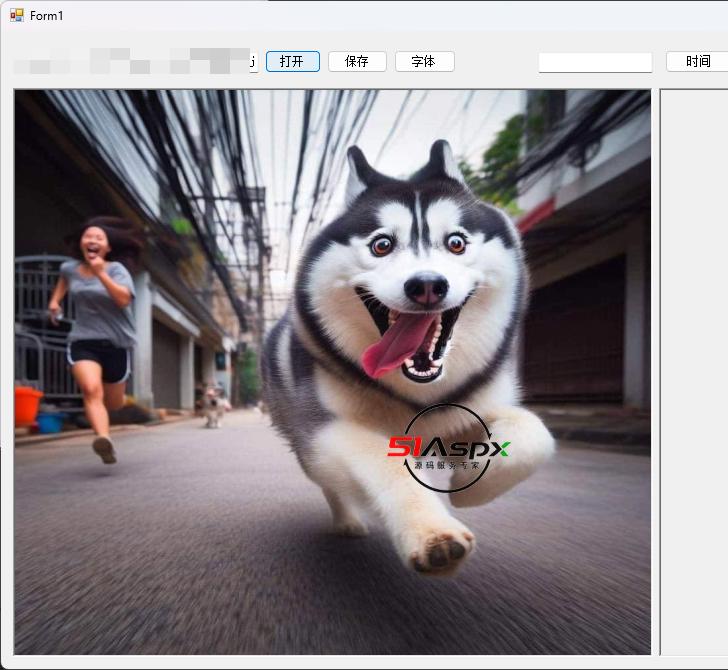Click the divider between image and right panel
The width and height of the screenshot is (728, 670).
coord(655,370)
